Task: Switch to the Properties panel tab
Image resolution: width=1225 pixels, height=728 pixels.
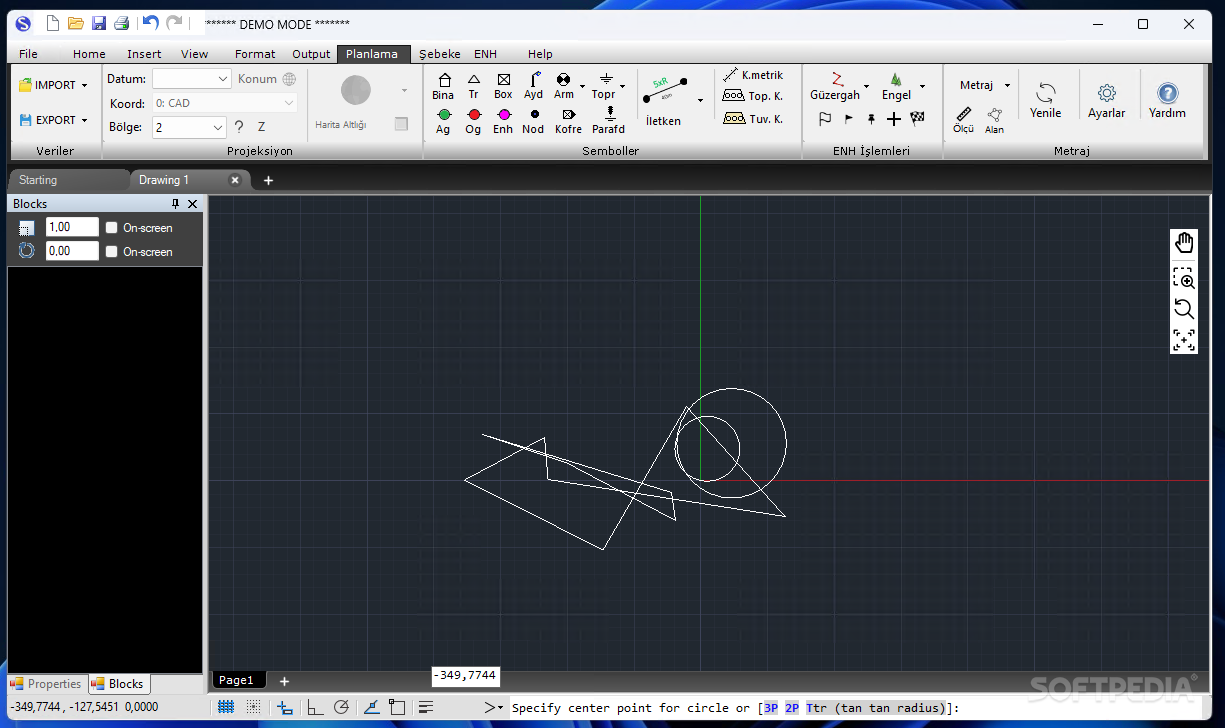Action: [x=46, y=684]
